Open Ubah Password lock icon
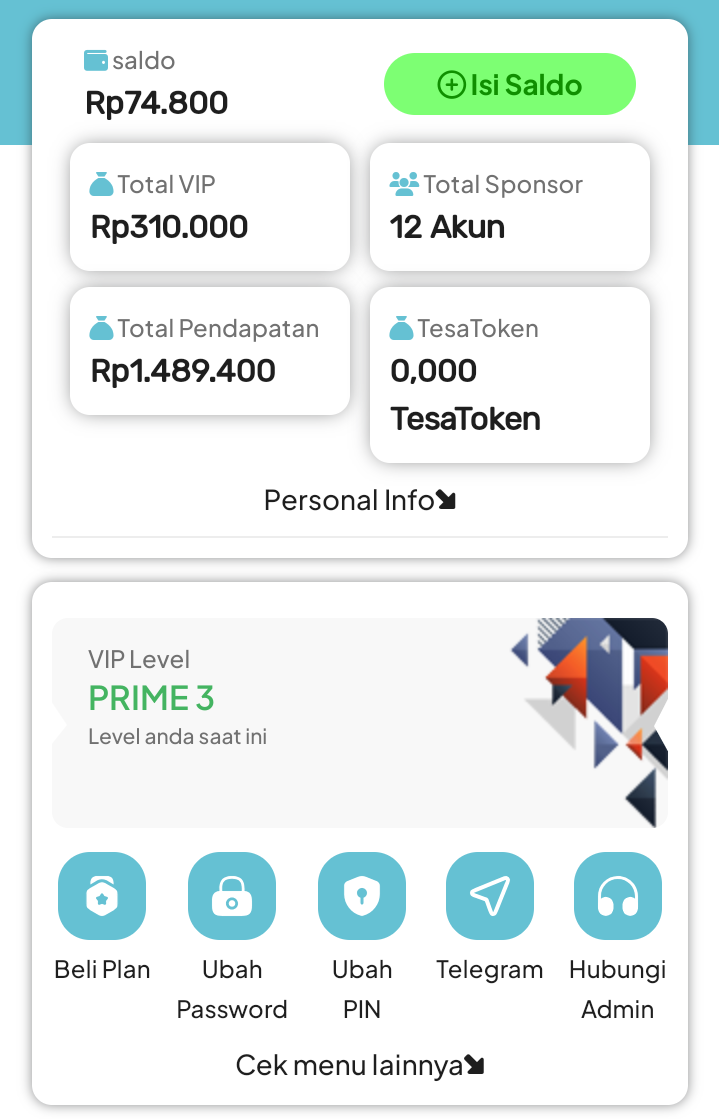This screenshot has width=719, height=1119. pyautogui.click(x=232, y=896)
